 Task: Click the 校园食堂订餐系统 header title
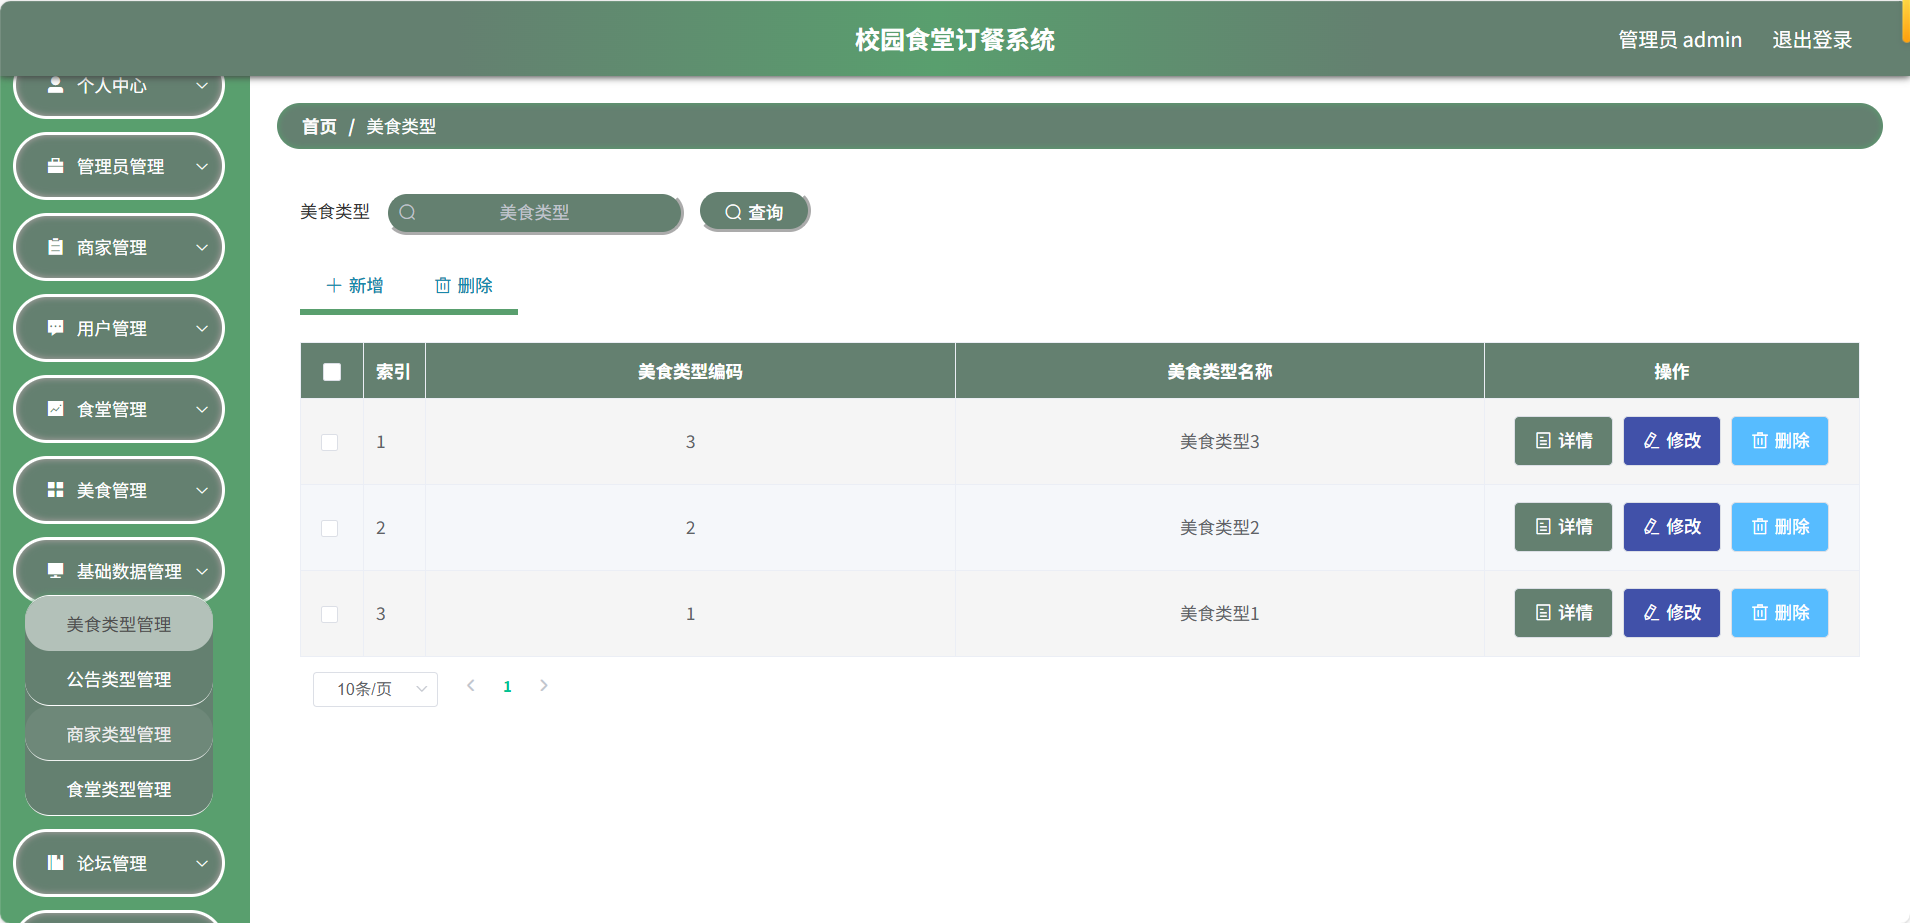(x=955, y=40)
